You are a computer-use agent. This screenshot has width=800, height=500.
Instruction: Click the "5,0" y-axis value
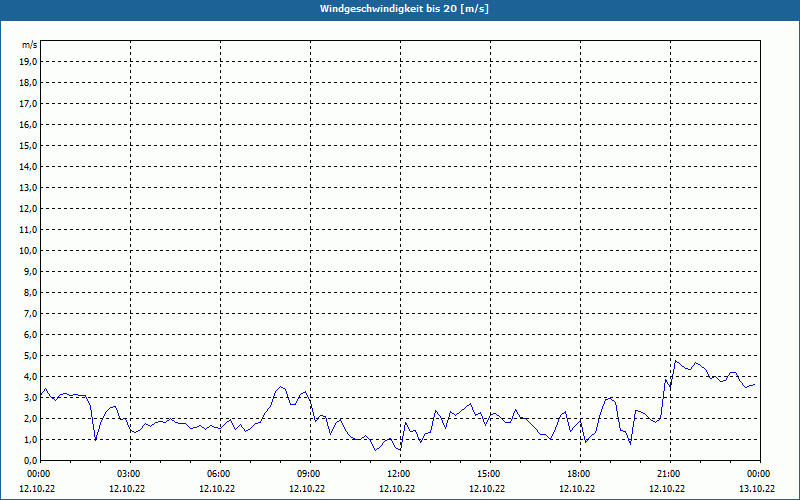pyautogui.click(x=30, y=355)
